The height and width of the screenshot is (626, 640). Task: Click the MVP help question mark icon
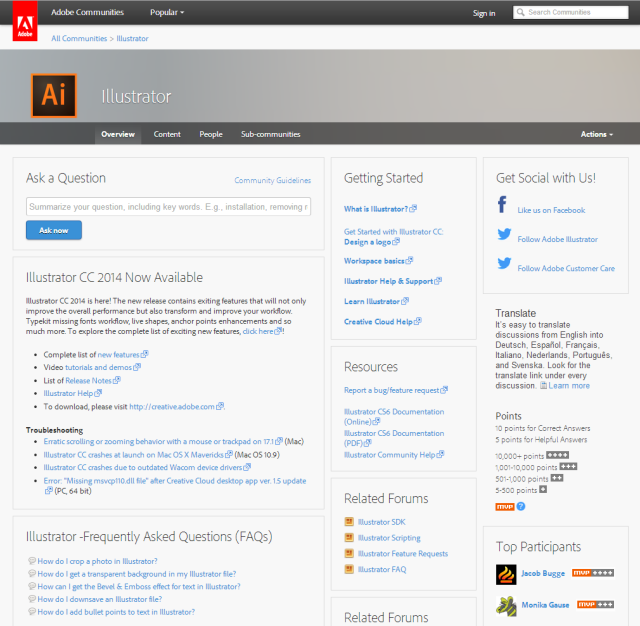click(x=521, y=506)
